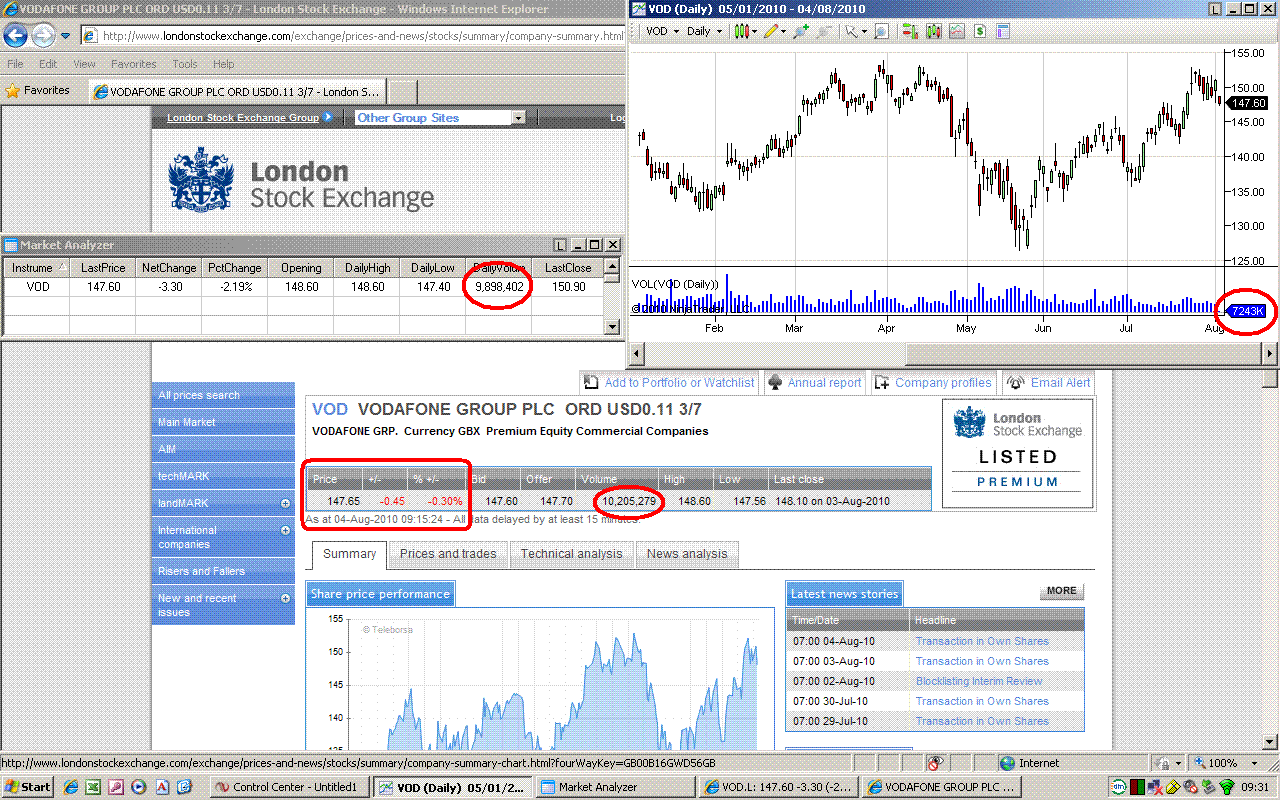Click the Market Analyzer vertical scrollbar up arrow

613,267
